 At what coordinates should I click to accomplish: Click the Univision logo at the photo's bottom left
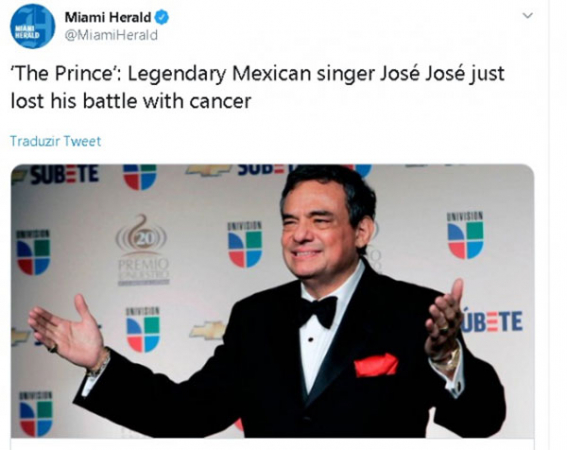[x=35, y=413]
